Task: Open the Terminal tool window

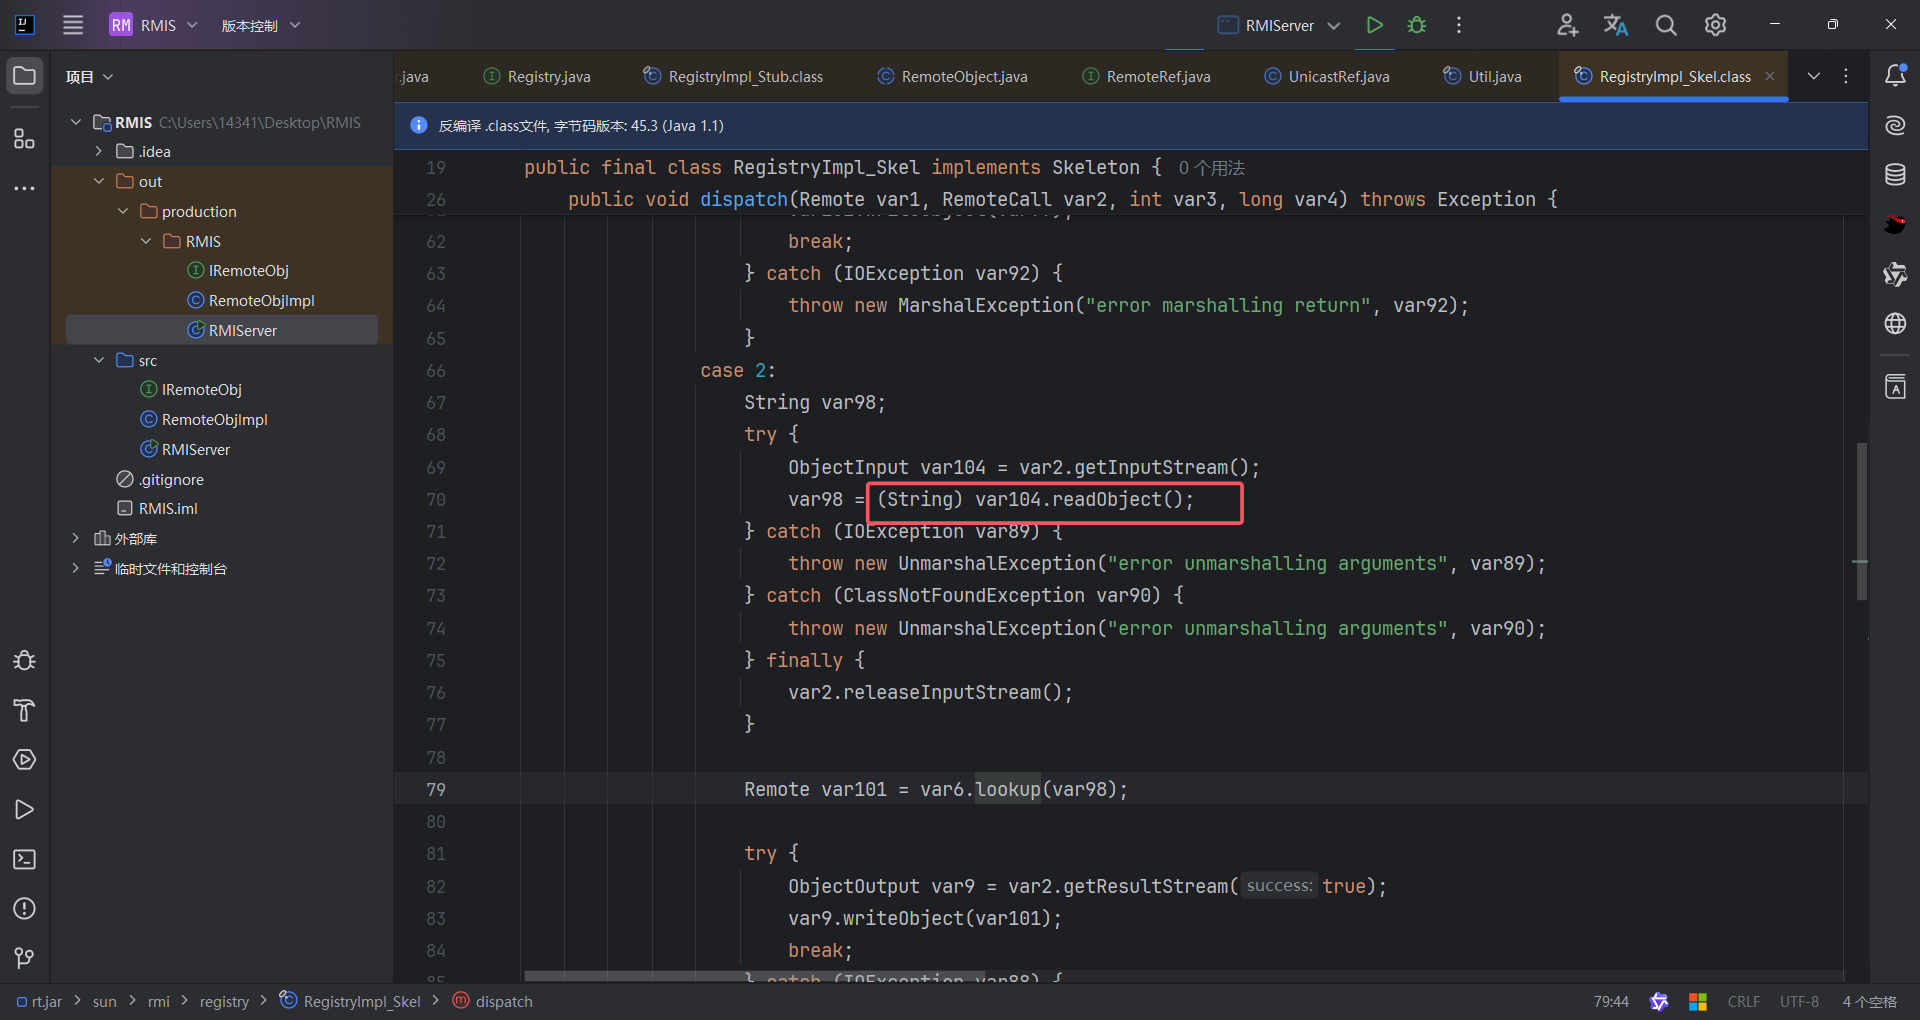Action: tap(25, 859)
